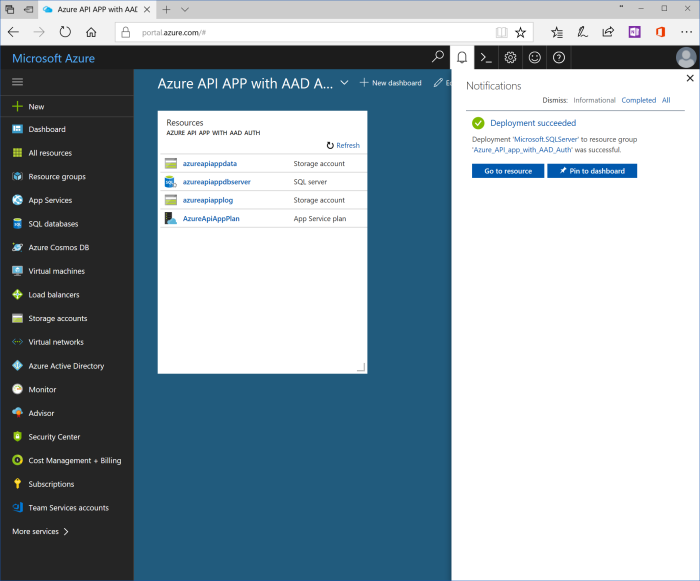Open the help question mark icon
Screen dimensions: 700x581
[558, 58]
